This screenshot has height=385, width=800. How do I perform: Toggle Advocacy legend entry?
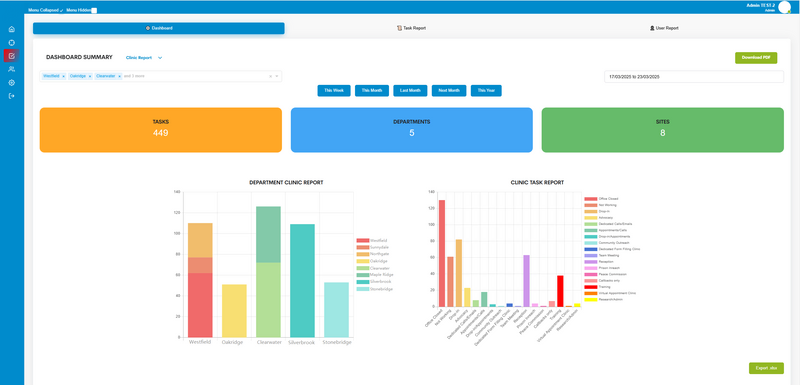pyautogui.click(x=599, y=218)
